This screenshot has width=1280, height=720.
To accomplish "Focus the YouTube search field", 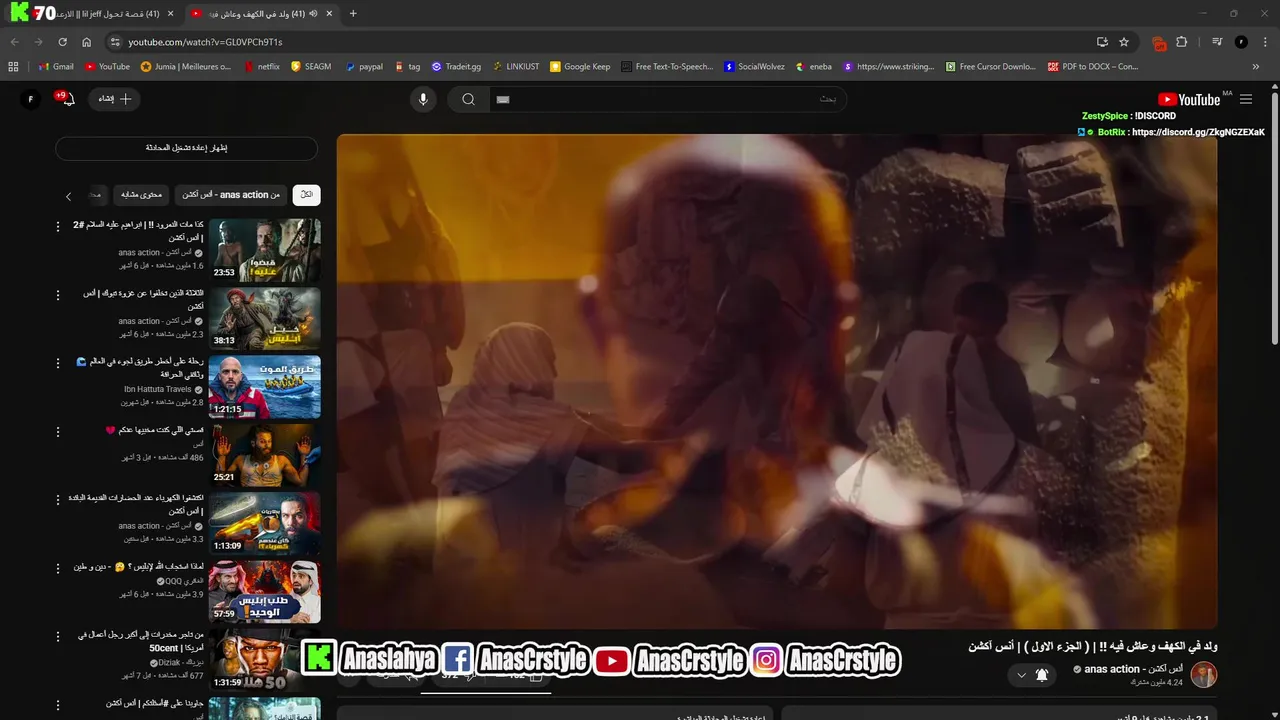I will point(668,99).
